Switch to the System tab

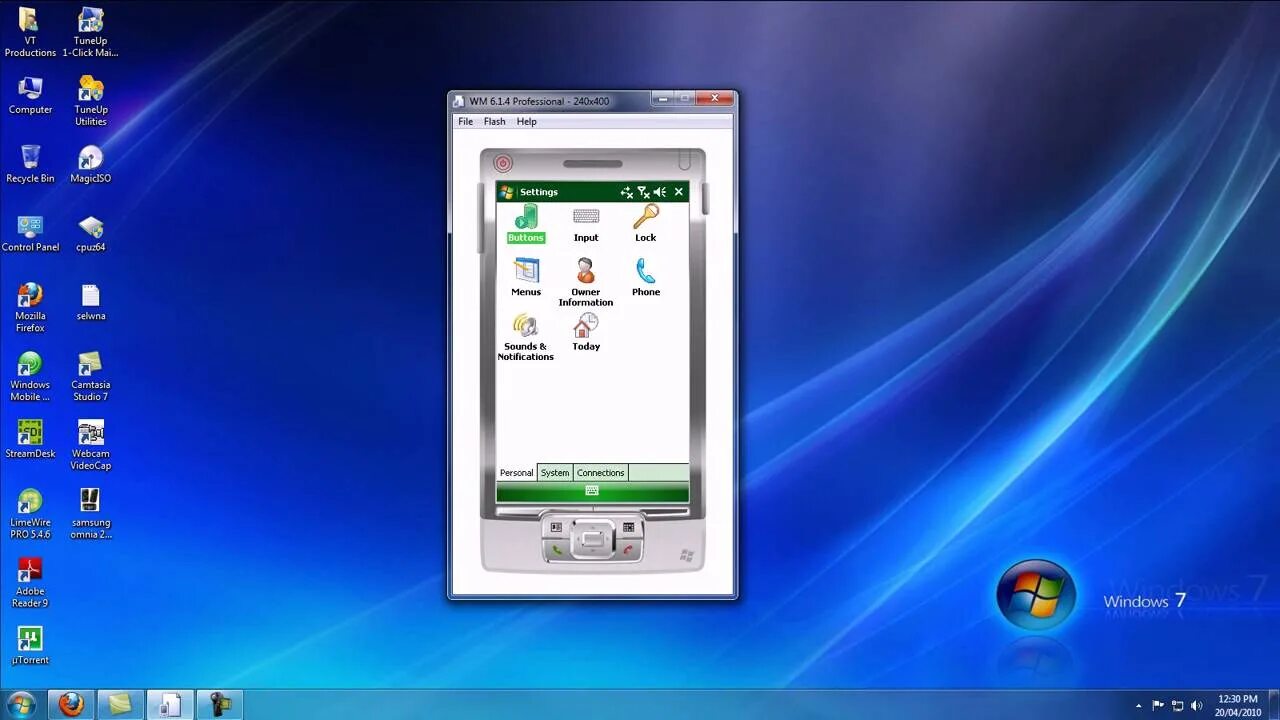555,473
